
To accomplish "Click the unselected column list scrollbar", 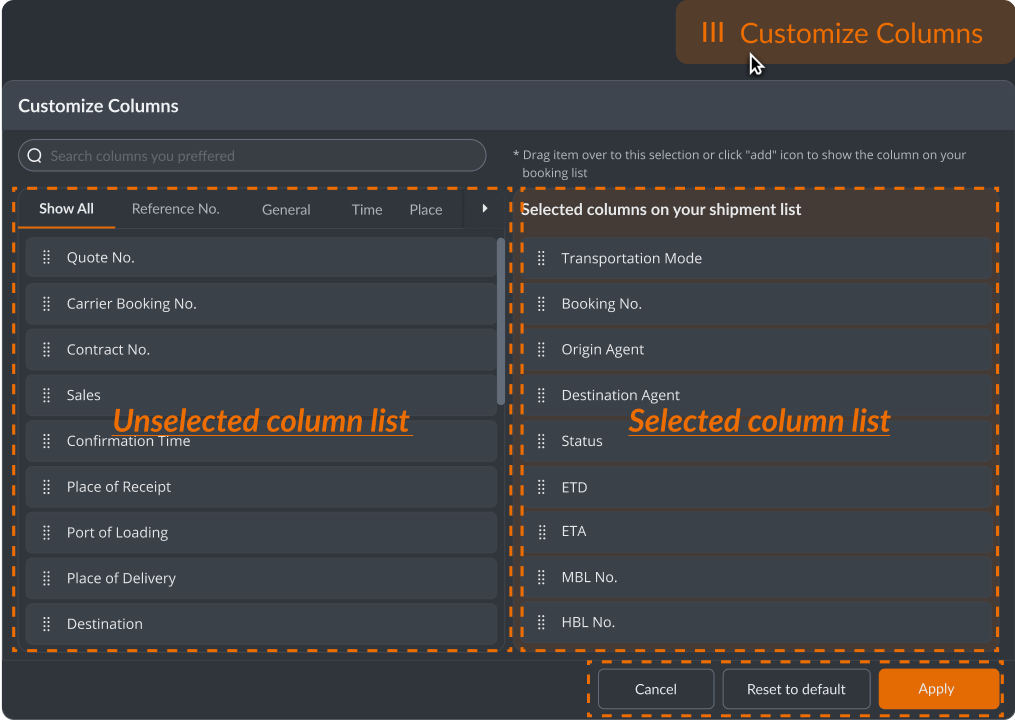I will point(501,320).
